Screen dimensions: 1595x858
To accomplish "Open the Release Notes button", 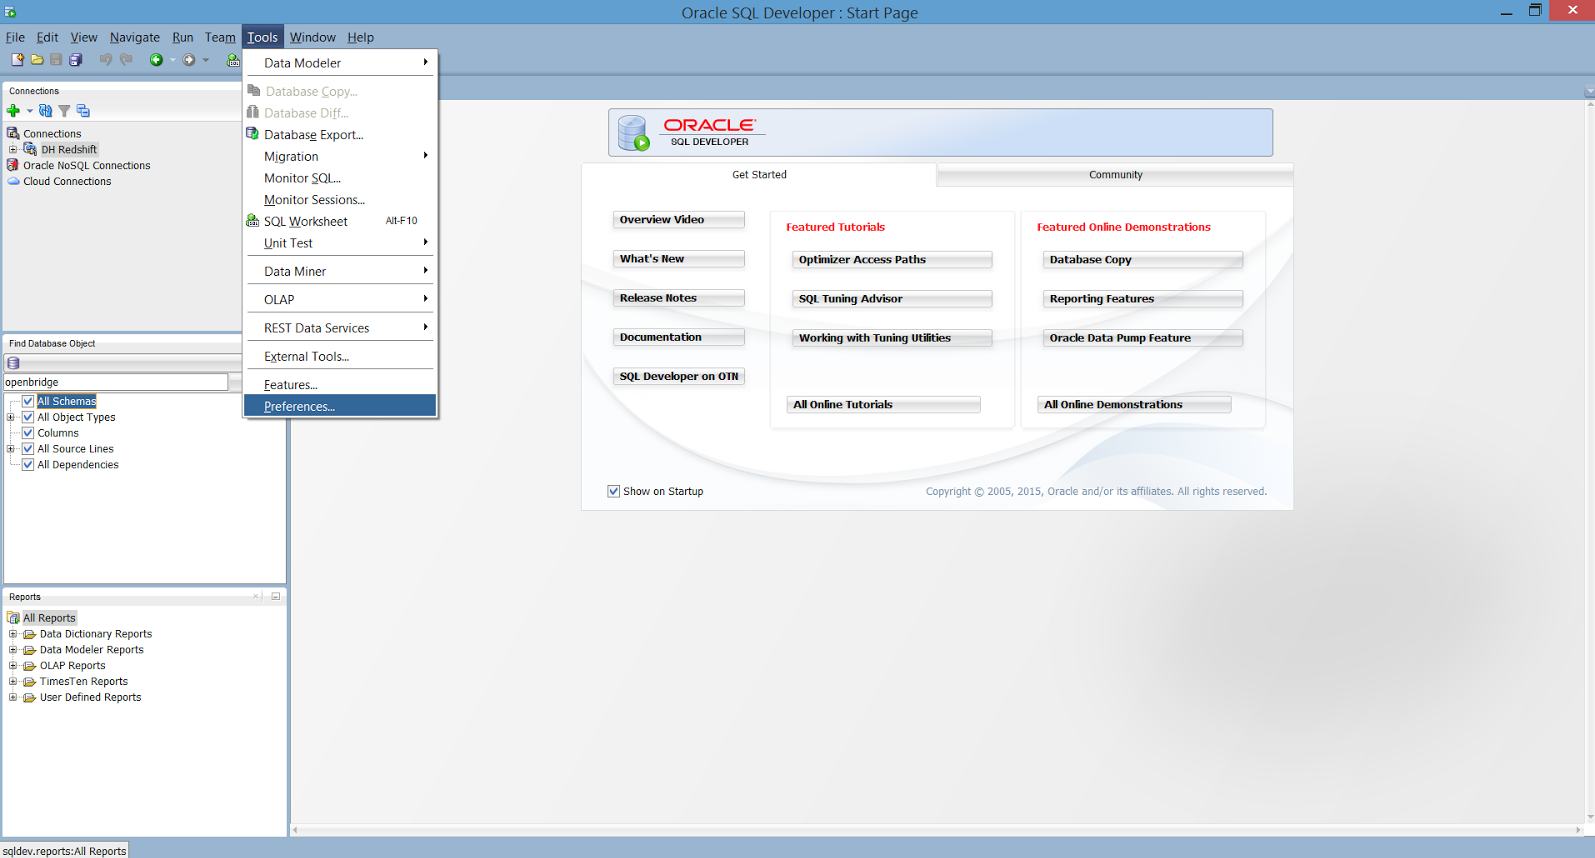I will pos(678,298).
